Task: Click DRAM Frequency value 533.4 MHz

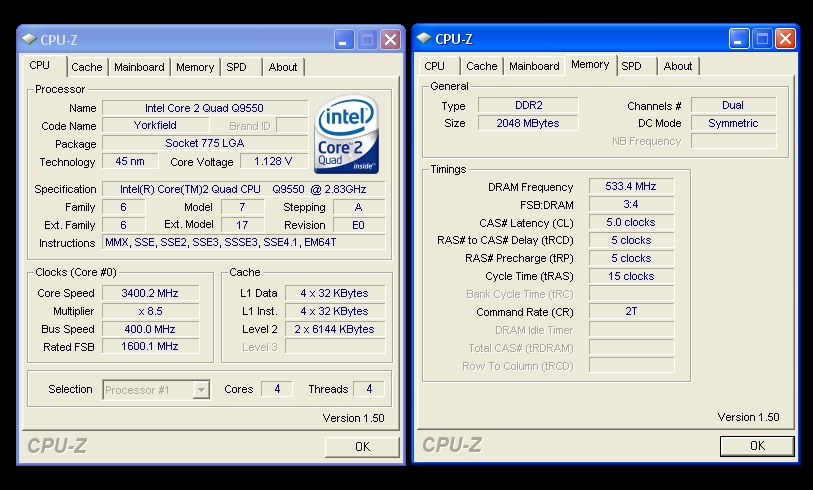Action: (632, 186)
